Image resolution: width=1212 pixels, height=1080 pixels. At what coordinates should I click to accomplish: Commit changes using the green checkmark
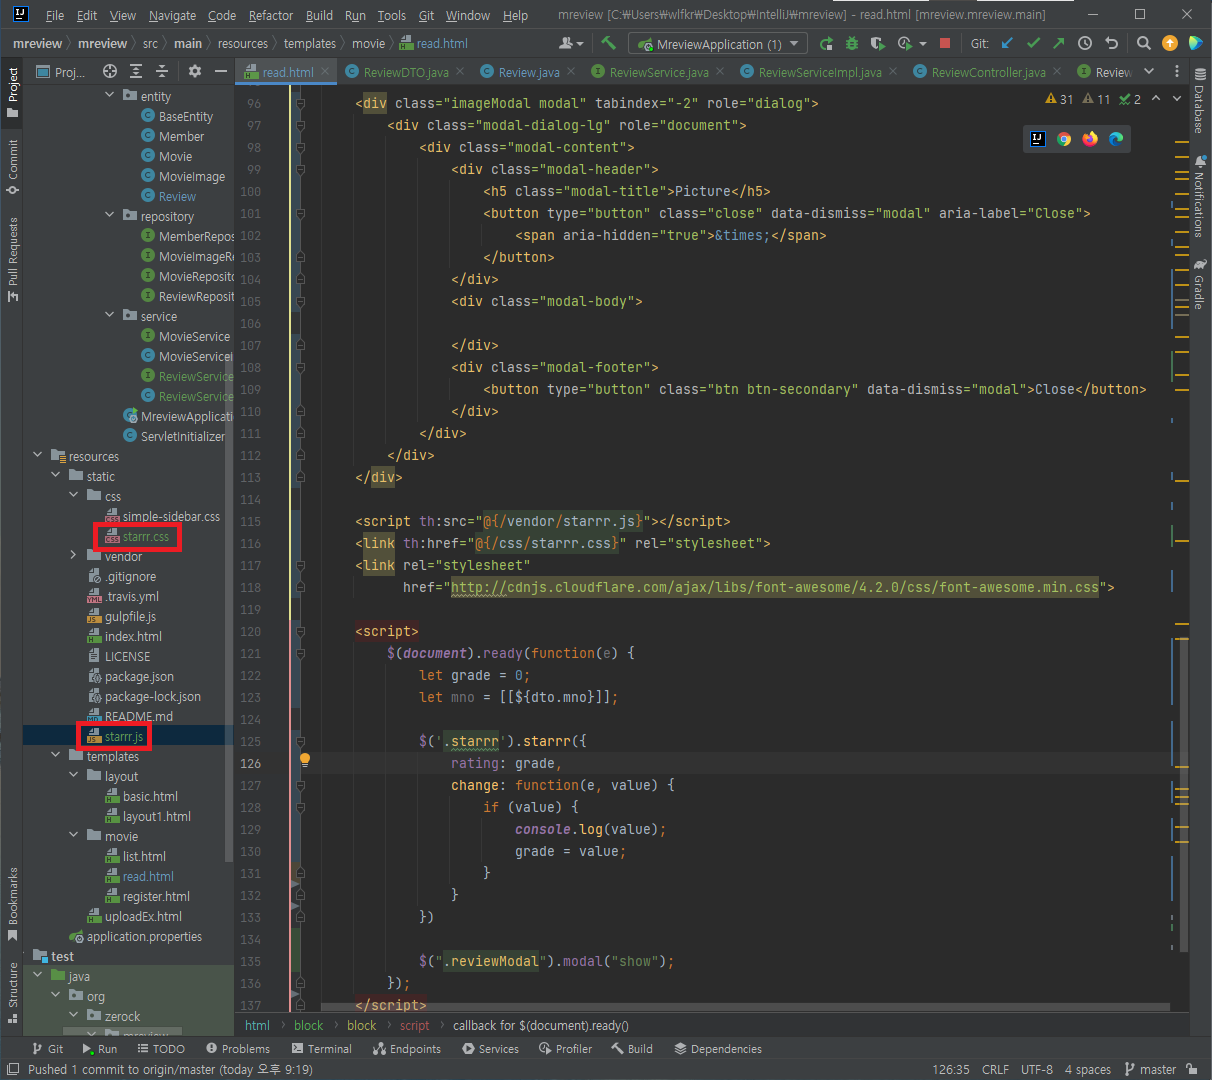(1033, 44)
